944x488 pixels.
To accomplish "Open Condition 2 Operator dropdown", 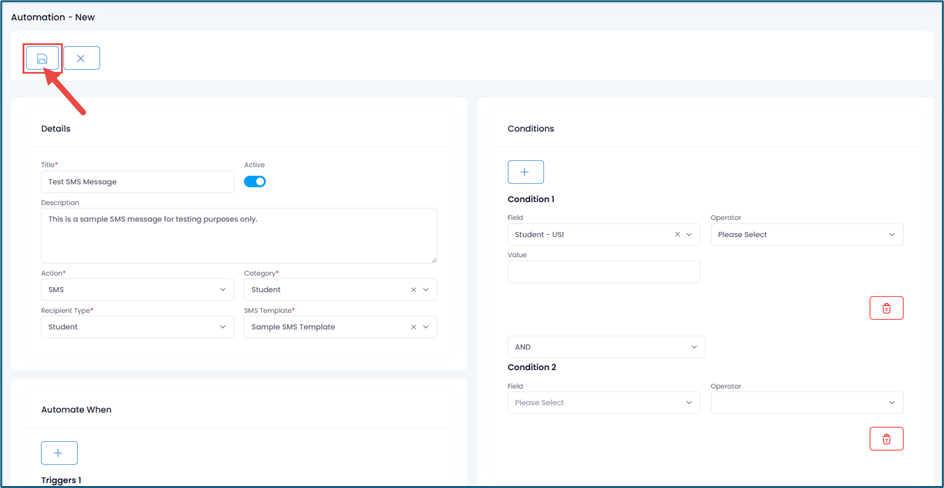I will (x=806, y=403).
